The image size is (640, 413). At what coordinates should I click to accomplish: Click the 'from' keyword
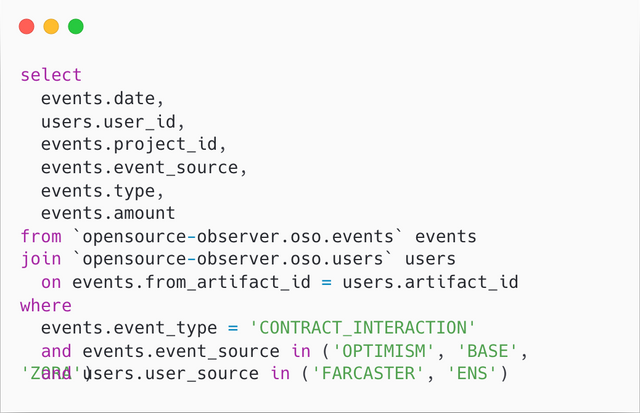41,236
